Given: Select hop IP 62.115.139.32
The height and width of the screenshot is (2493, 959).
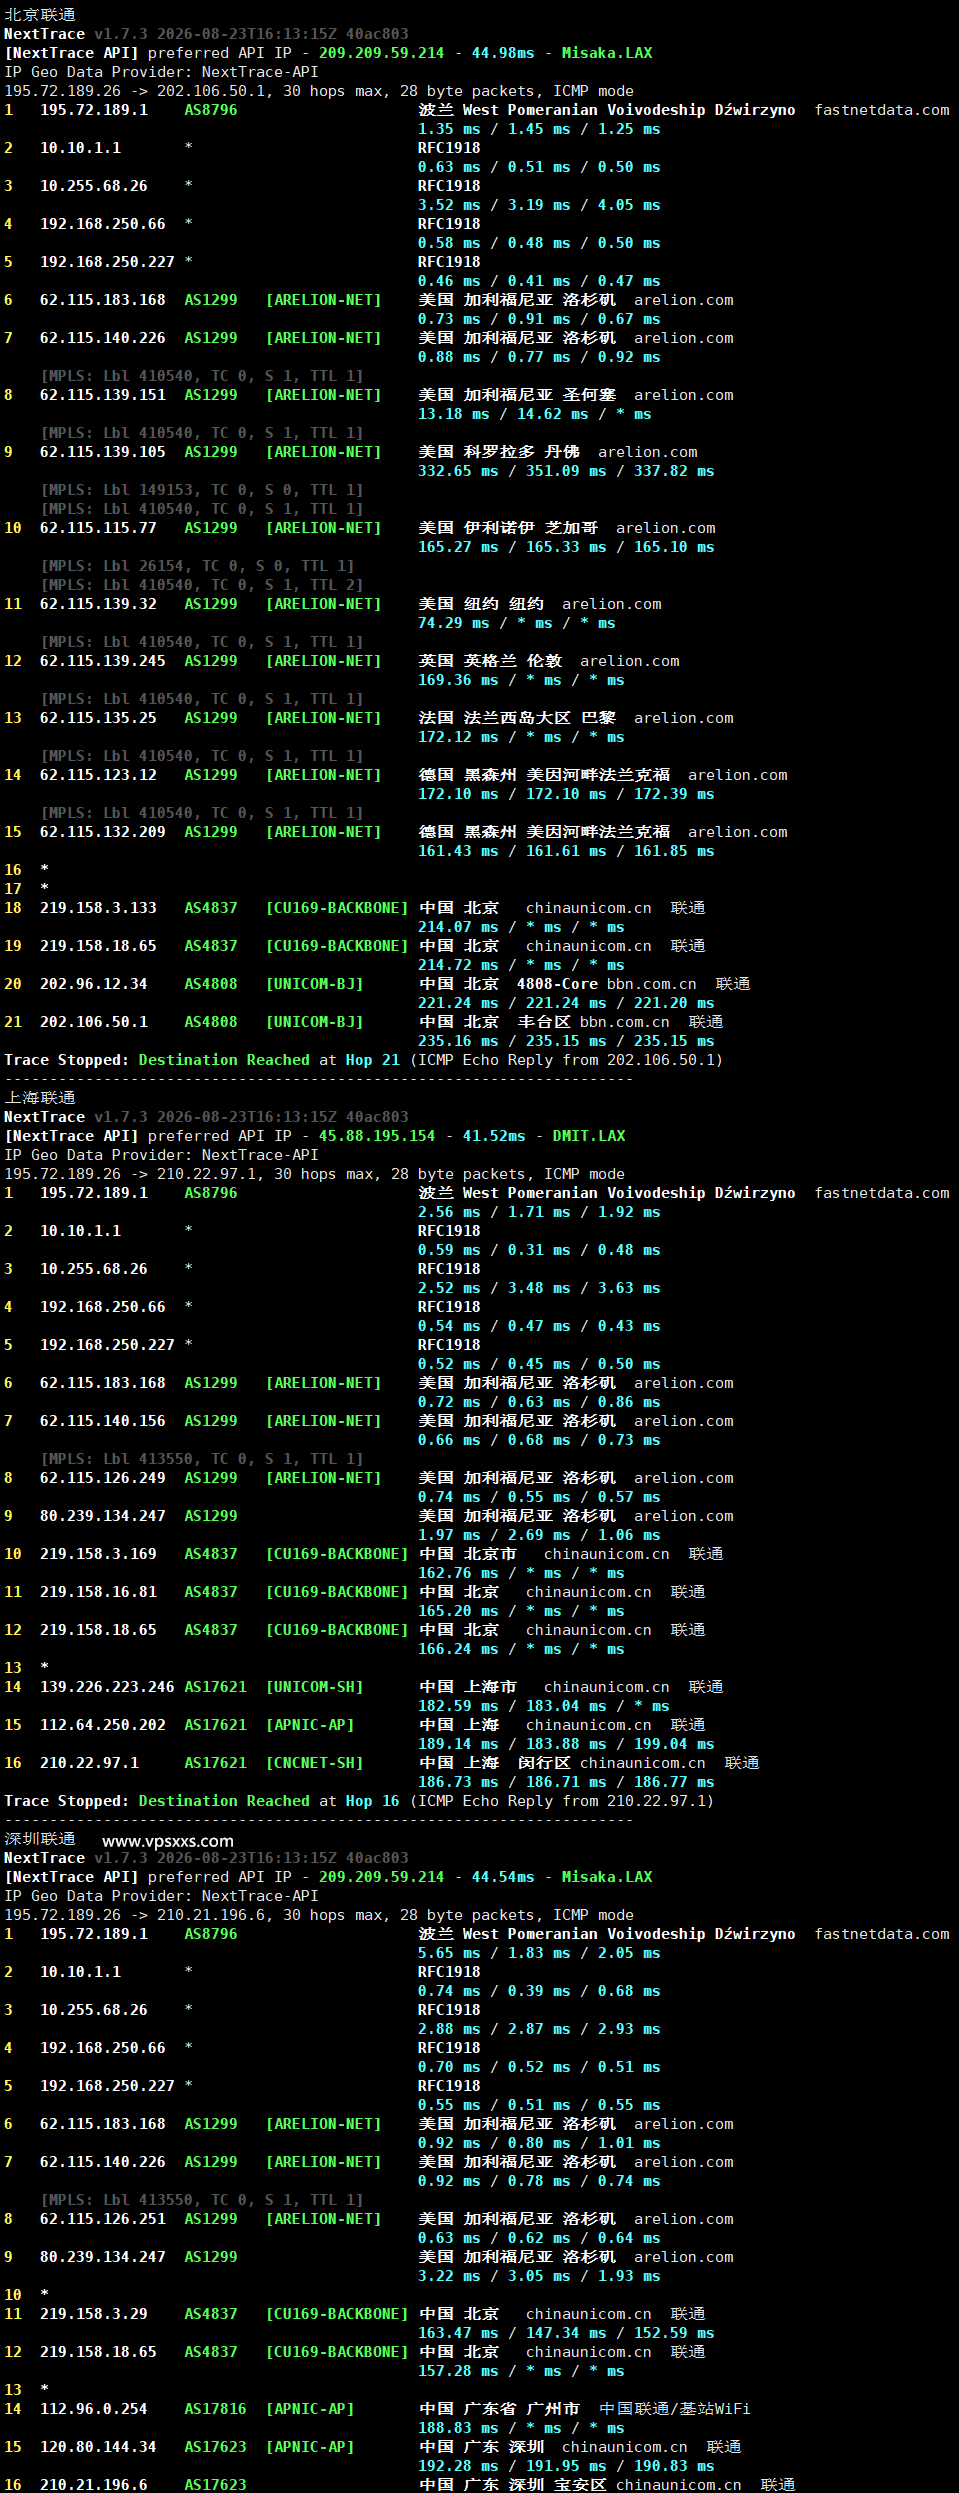Looking at the screenshot, I should click(98, 604).
